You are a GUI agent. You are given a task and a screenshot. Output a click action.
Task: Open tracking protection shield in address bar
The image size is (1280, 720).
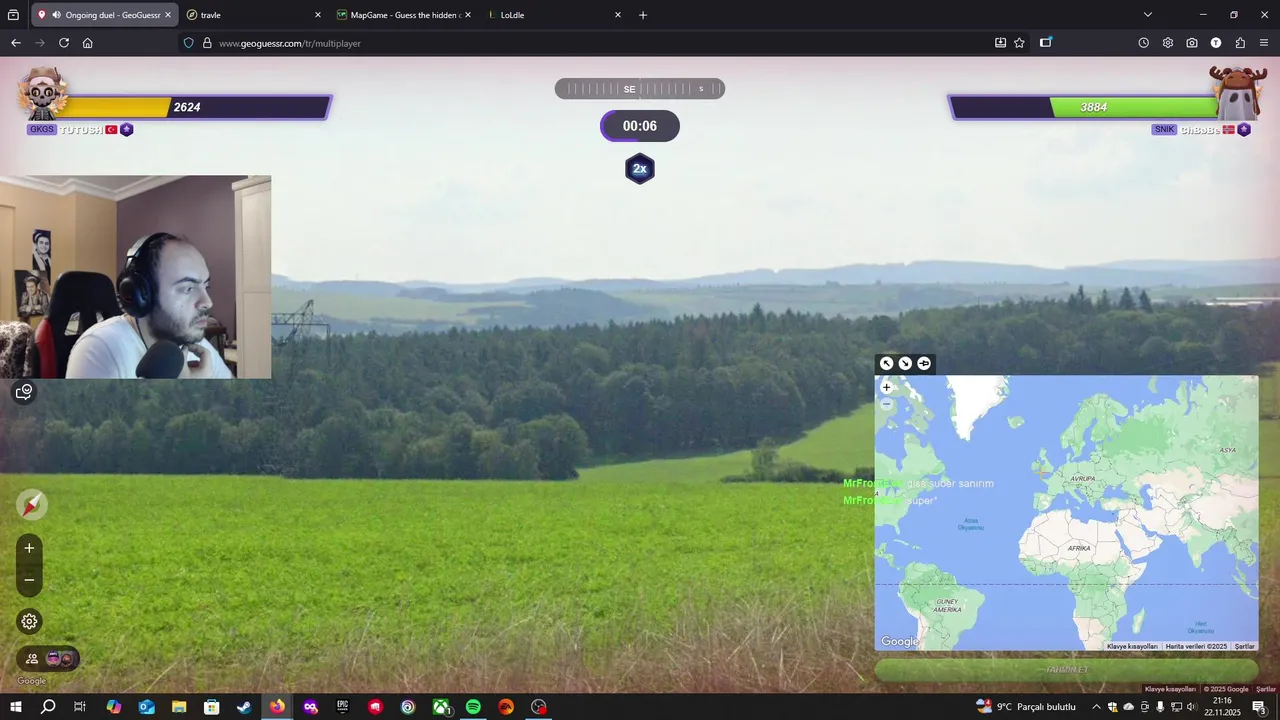pyautogui.click(x=188, y=43)
